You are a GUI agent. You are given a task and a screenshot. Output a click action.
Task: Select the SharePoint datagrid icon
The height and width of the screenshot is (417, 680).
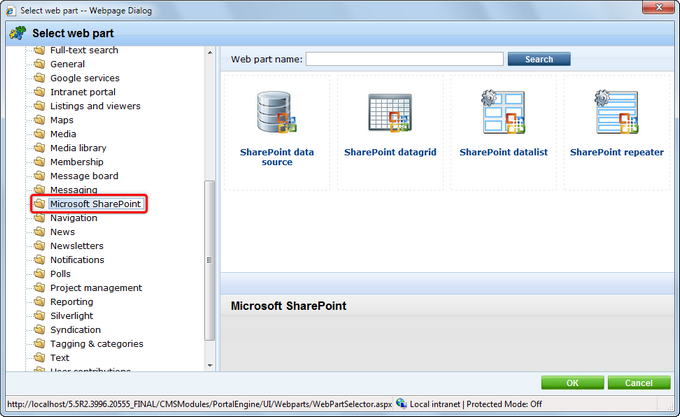click(390, 111)
